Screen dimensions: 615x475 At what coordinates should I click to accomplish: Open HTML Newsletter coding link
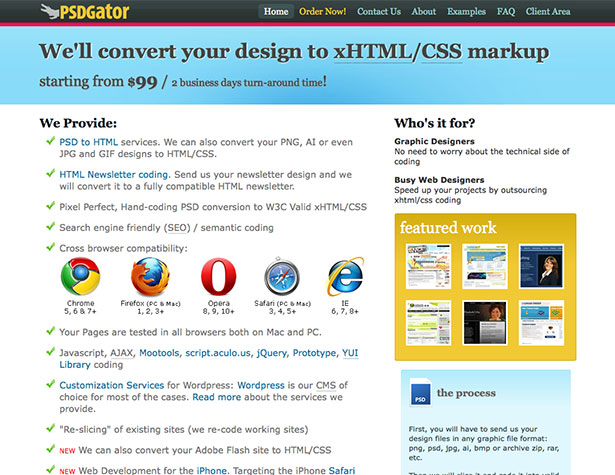pyautogui.click(x=114, y=175)
